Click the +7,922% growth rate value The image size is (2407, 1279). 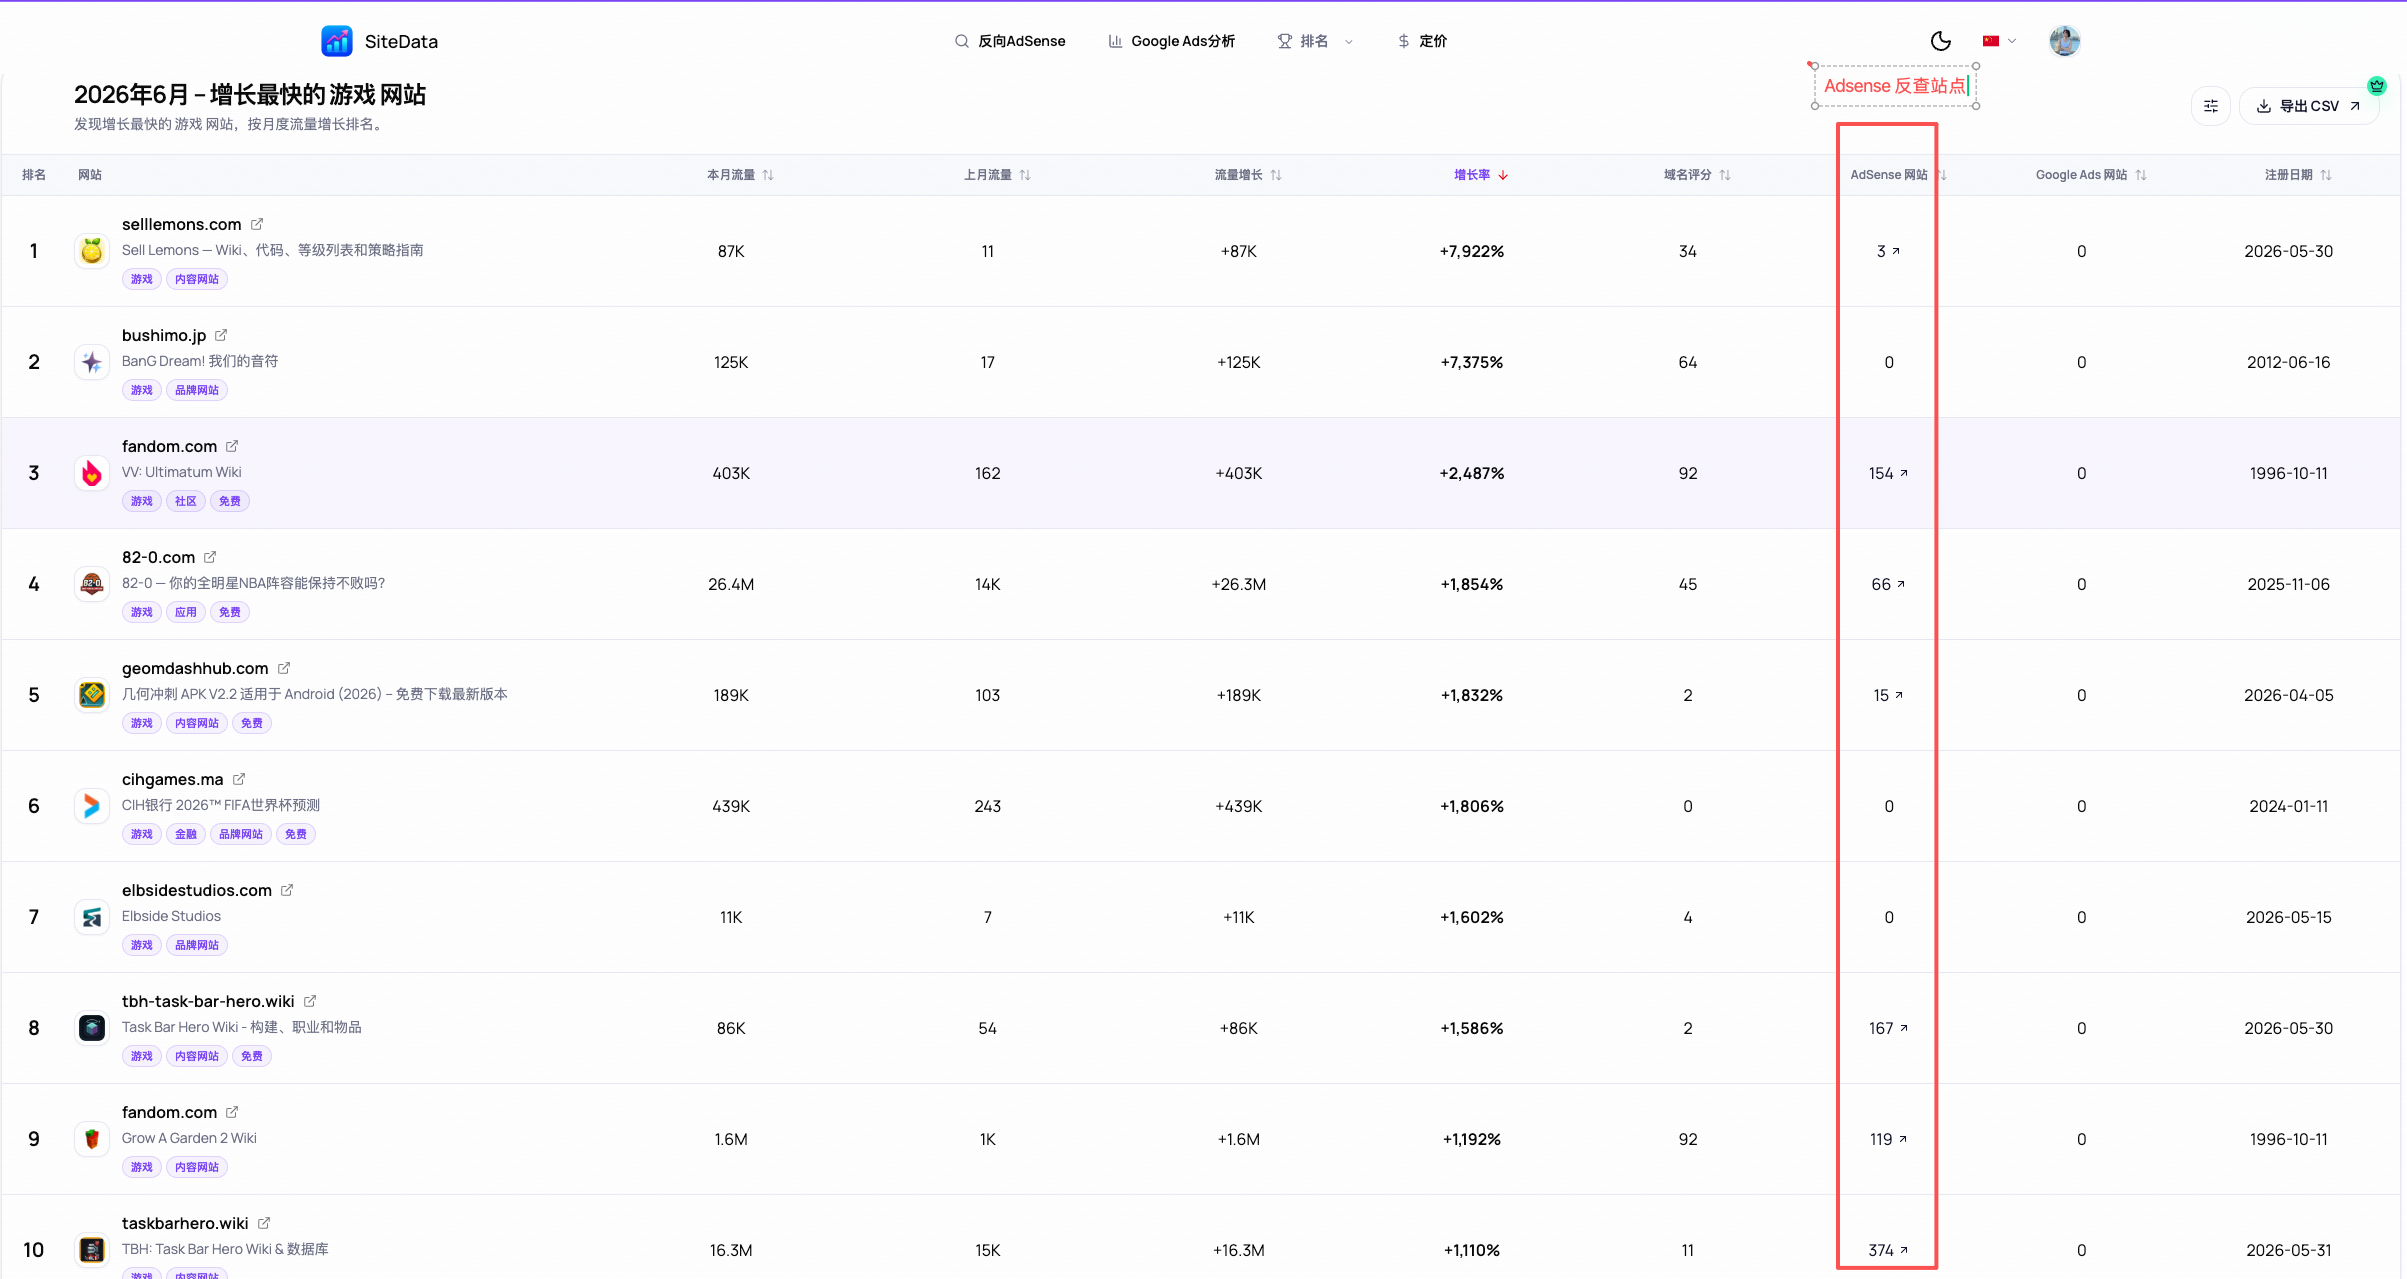[1472, 251]
